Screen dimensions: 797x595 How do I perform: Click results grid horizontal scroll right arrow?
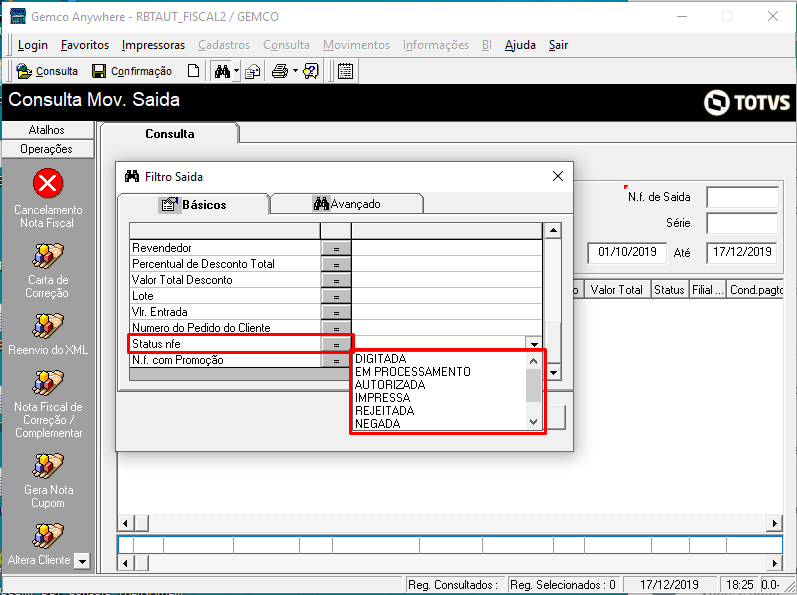pos(774,523)
